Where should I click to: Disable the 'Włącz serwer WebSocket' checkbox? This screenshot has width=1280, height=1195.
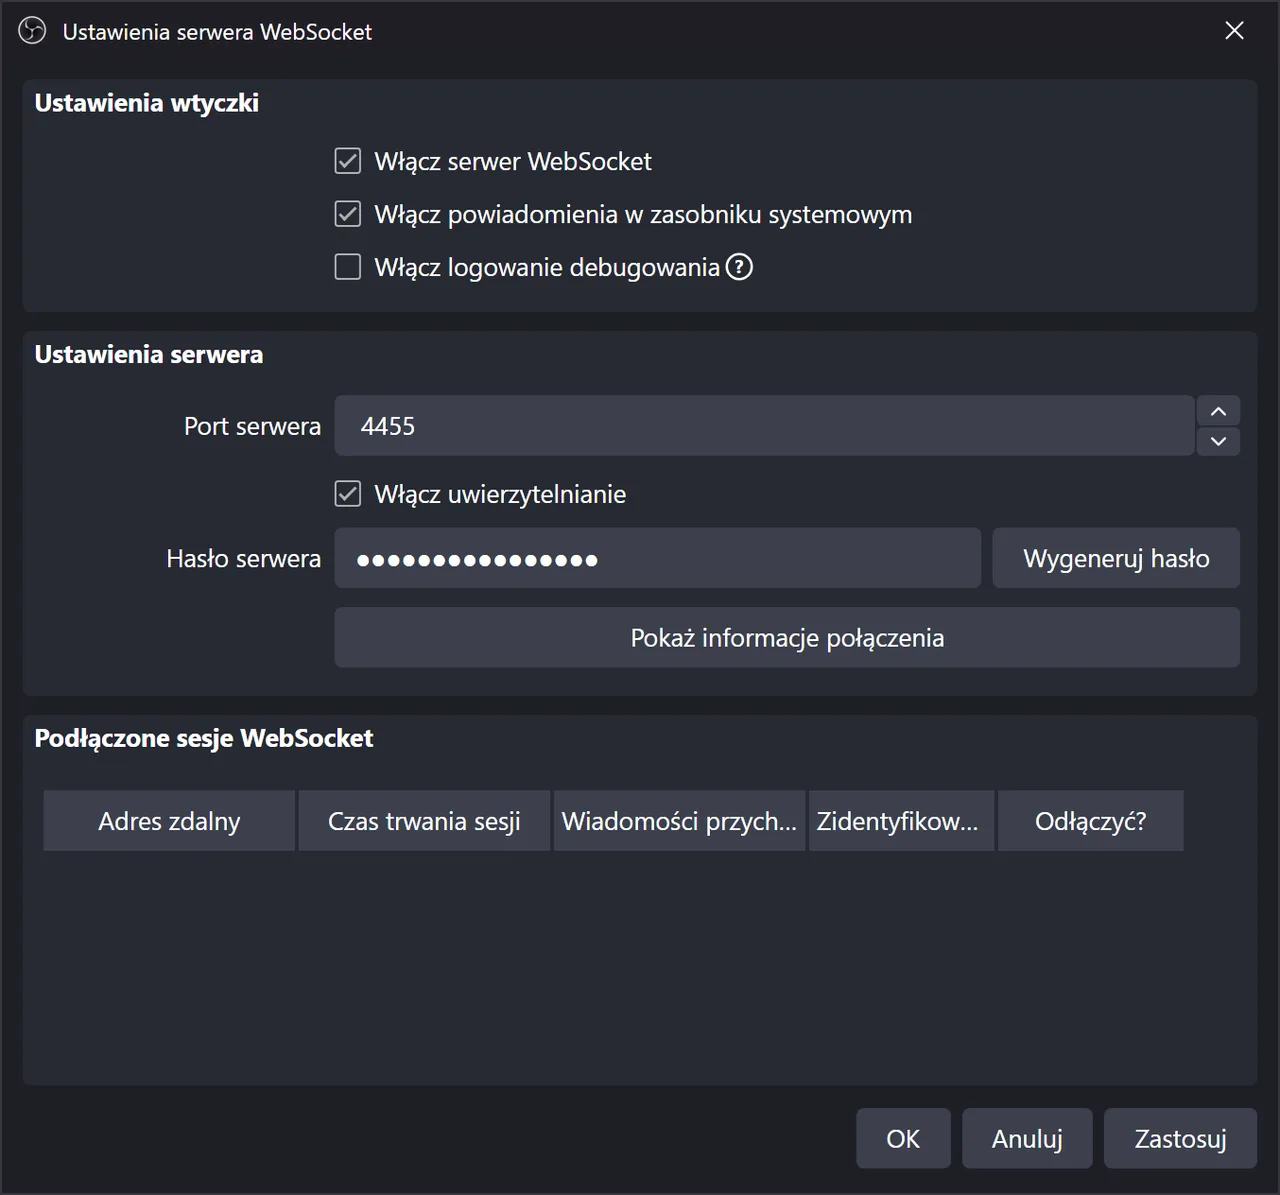tap(347, 161)
